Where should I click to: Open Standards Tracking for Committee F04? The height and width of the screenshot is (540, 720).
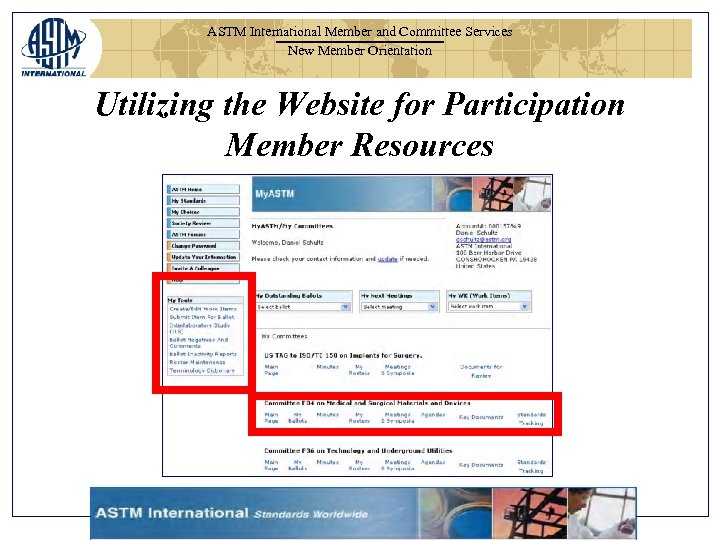(531, 419)
